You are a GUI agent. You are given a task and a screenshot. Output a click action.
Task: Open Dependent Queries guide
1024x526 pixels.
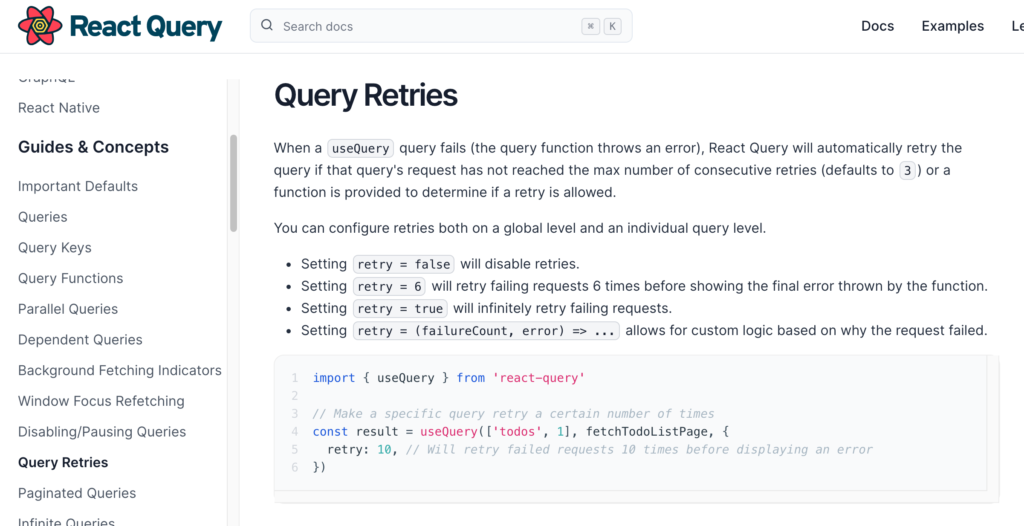(x=80, y=340)
